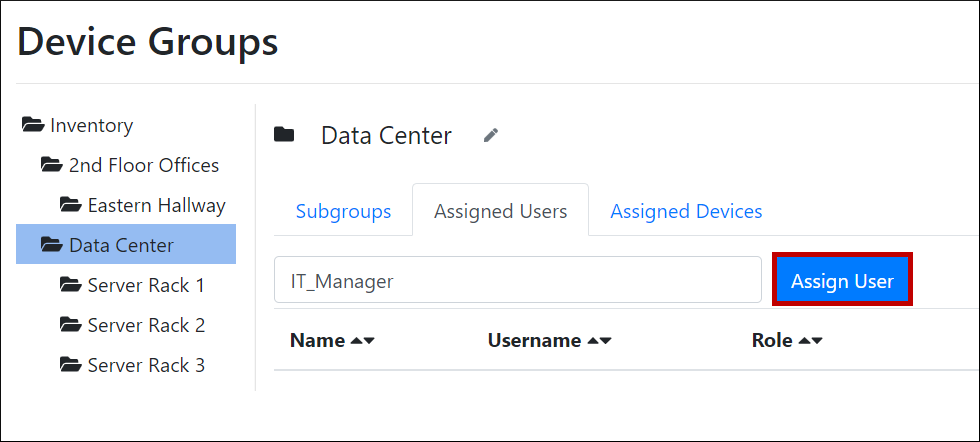The height and width of the screenshot is (442, 980).
Task: Focus the IT_Manager user input field
Action: pos(518,281)
